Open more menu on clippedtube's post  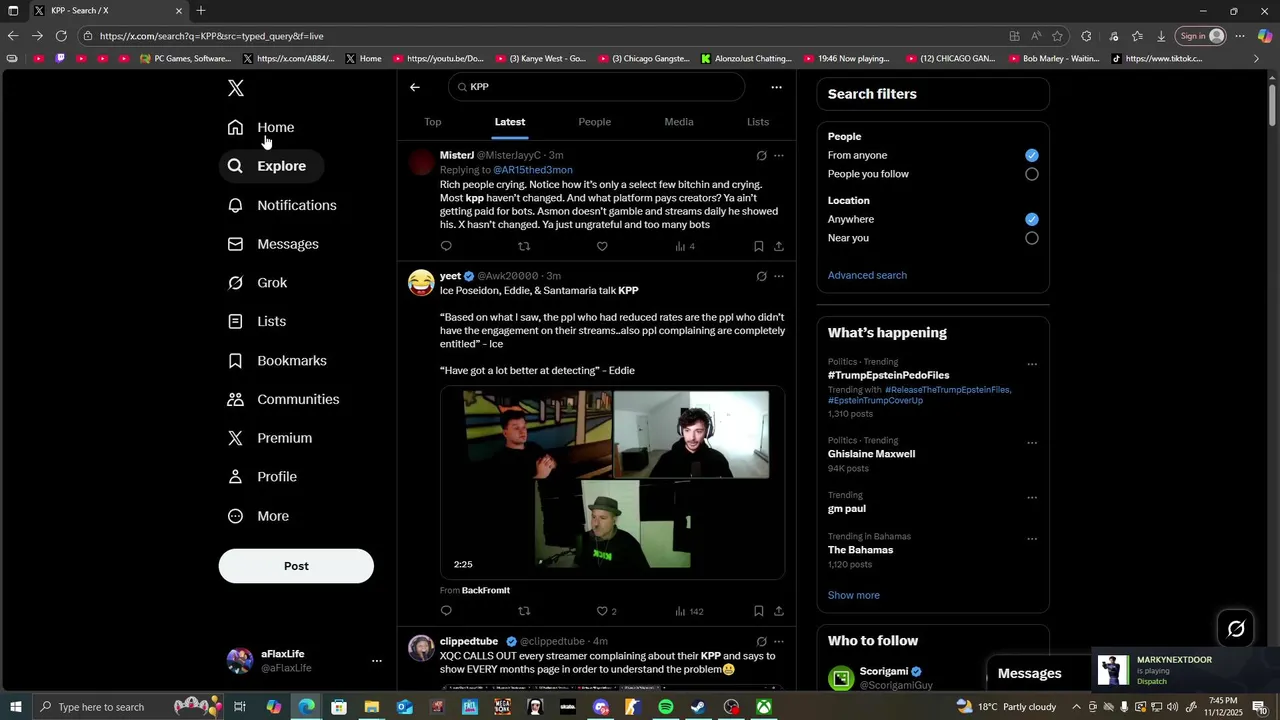point(779,641)
